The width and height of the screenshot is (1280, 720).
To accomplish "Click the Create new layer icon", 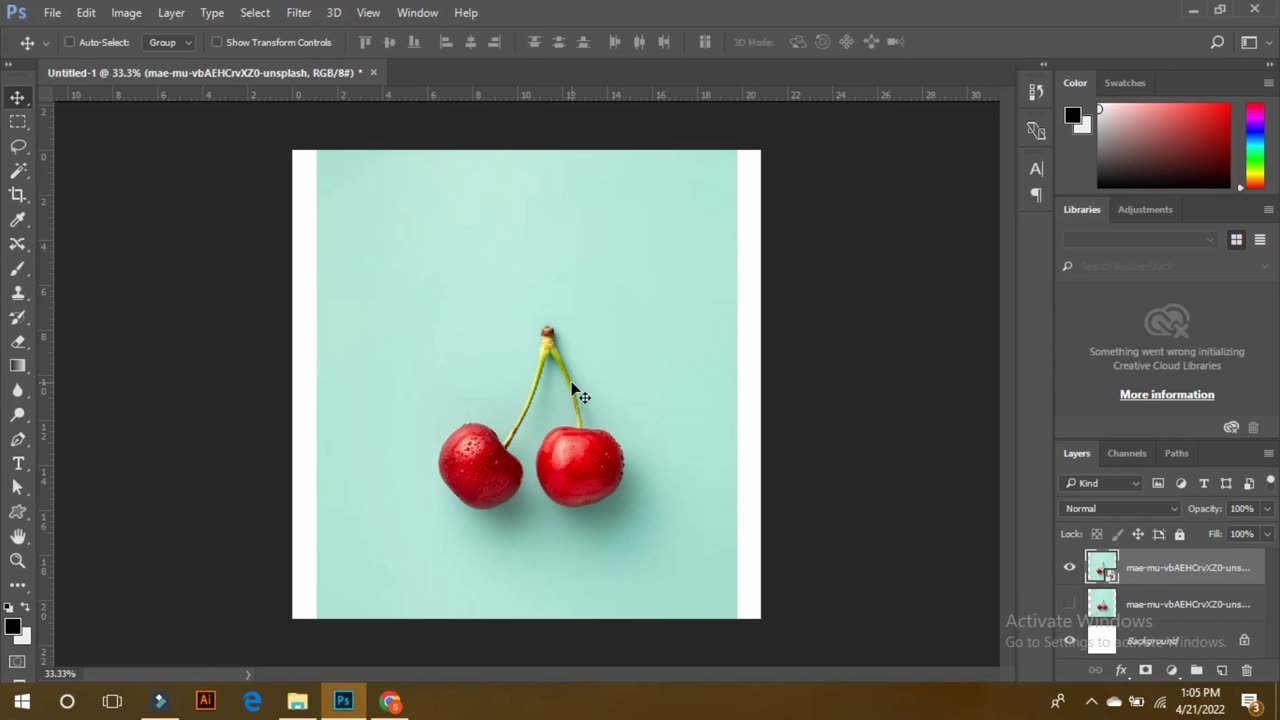I will coord(1221,670).
